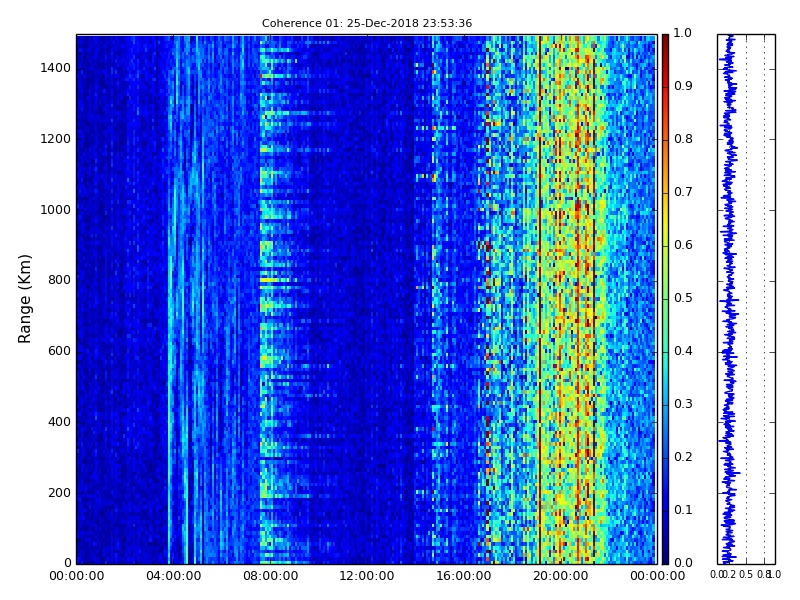
Task: Click the 0.9 colorbar label
Action: [x=683, y=86]
